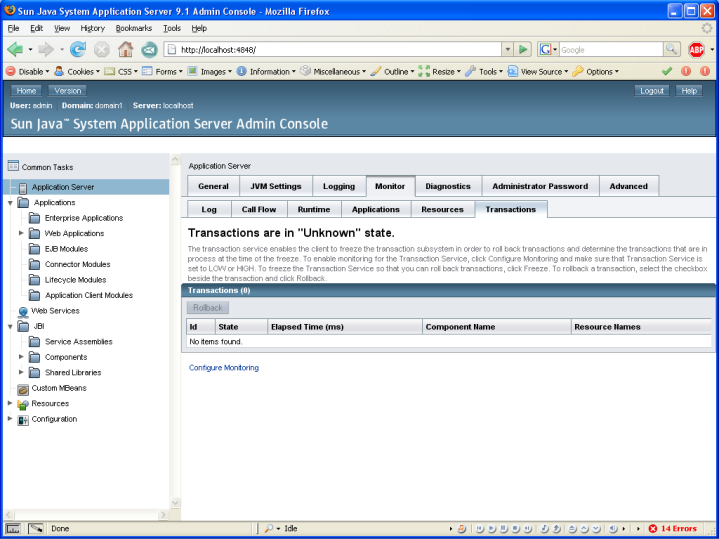Click the Shared Libraries folder icon
Image resolution: width=719 pixels, height=539 pixels.
(x=34, y=373)
